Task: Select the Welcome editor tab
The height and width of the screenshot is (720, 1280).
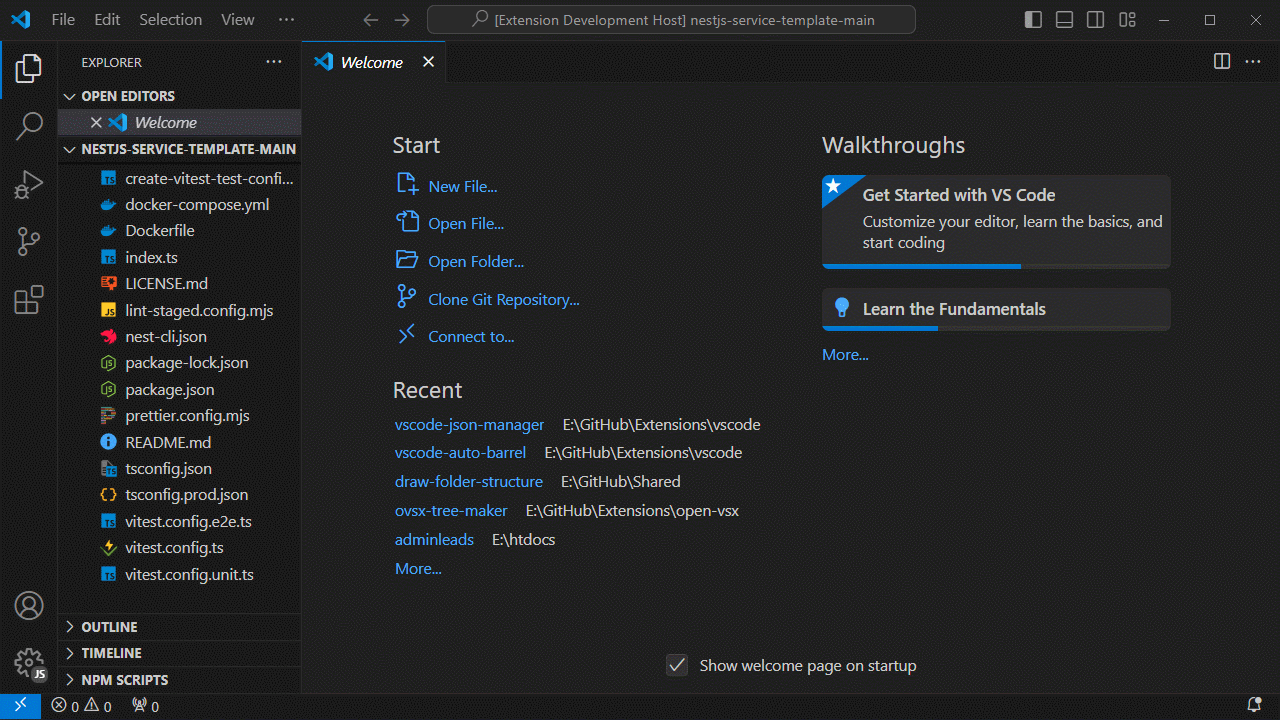Action: (x=374, y=62)
